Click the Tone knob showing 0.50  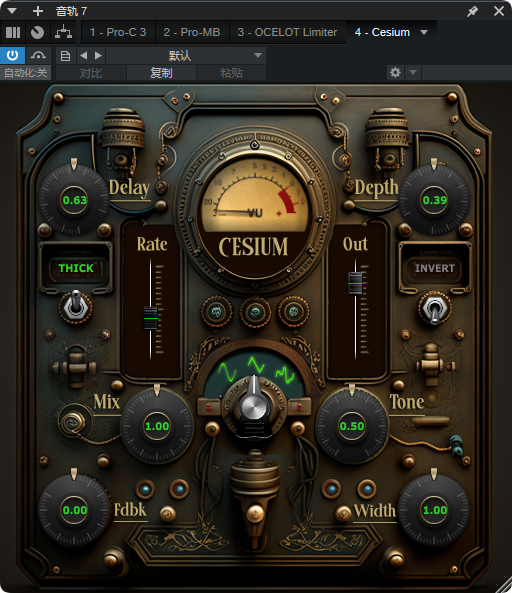[352, 426]
